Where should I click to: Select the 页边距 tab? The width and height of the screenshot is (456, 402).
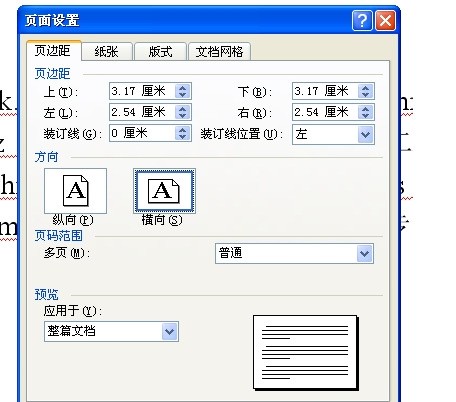tap(53, 51)
